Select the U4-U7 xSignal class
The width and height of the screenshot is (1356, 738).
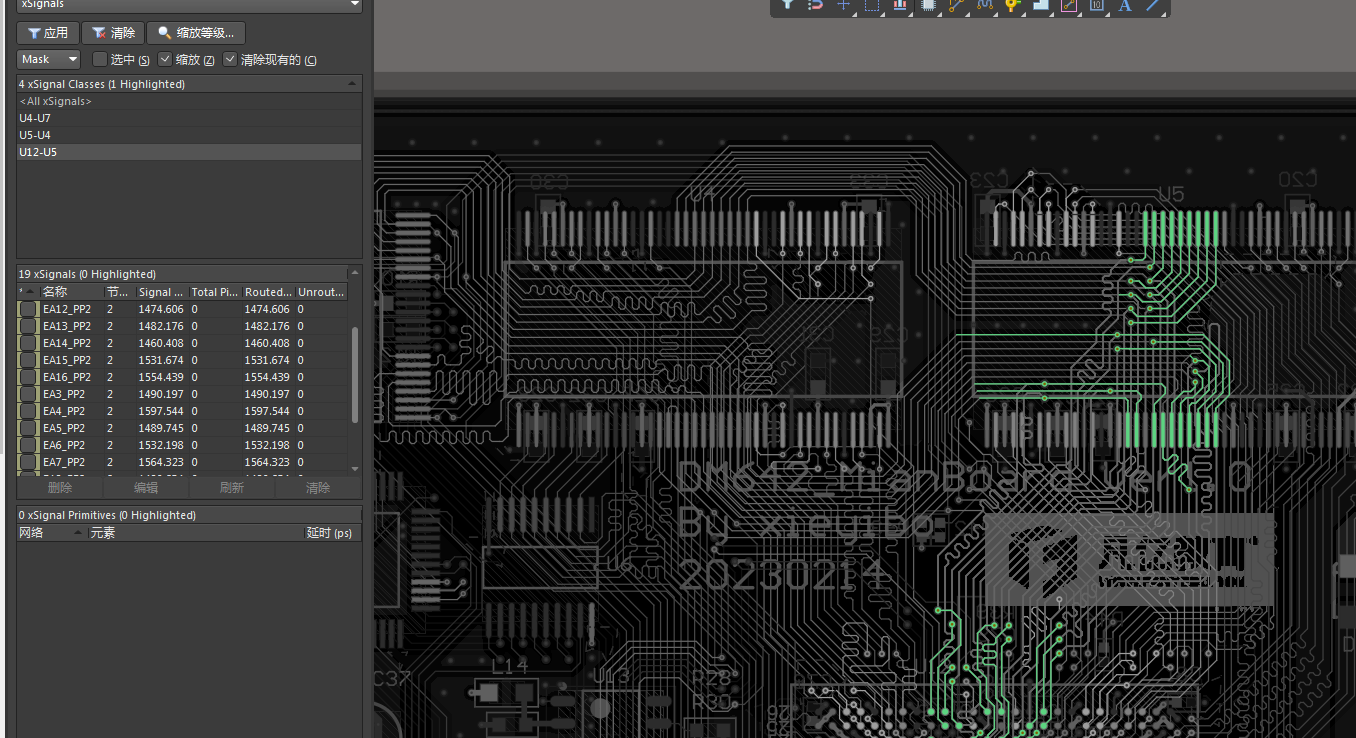189,118
